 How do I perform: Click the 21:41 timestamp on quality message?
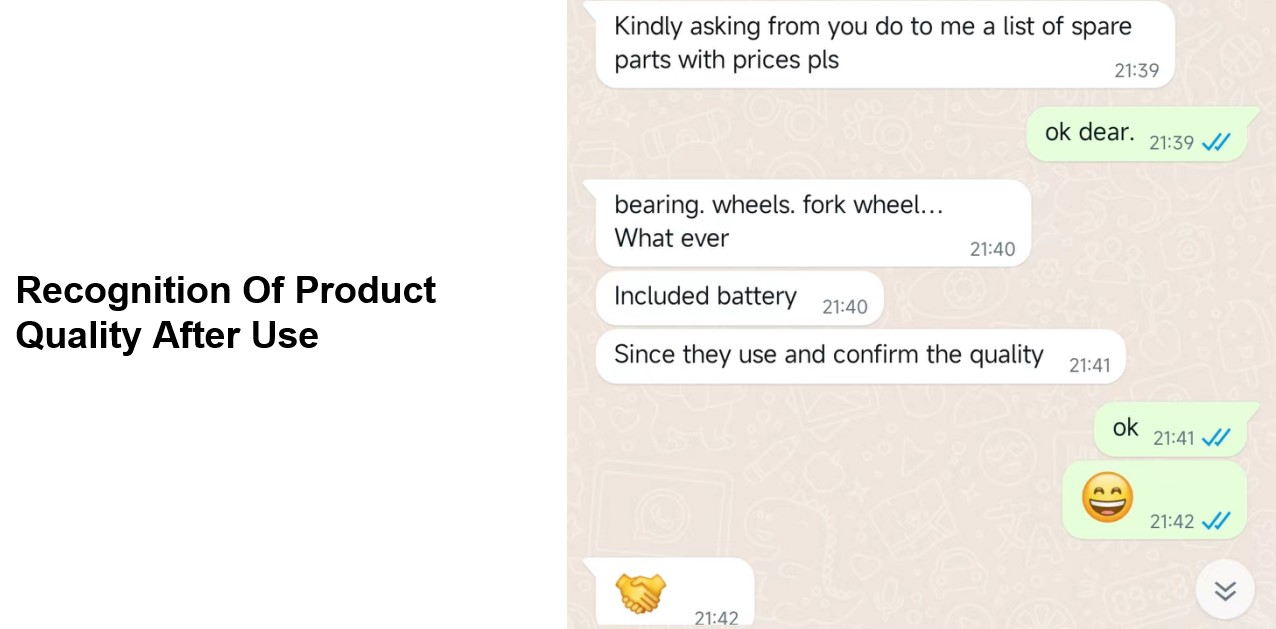(x=1090, y=366)
